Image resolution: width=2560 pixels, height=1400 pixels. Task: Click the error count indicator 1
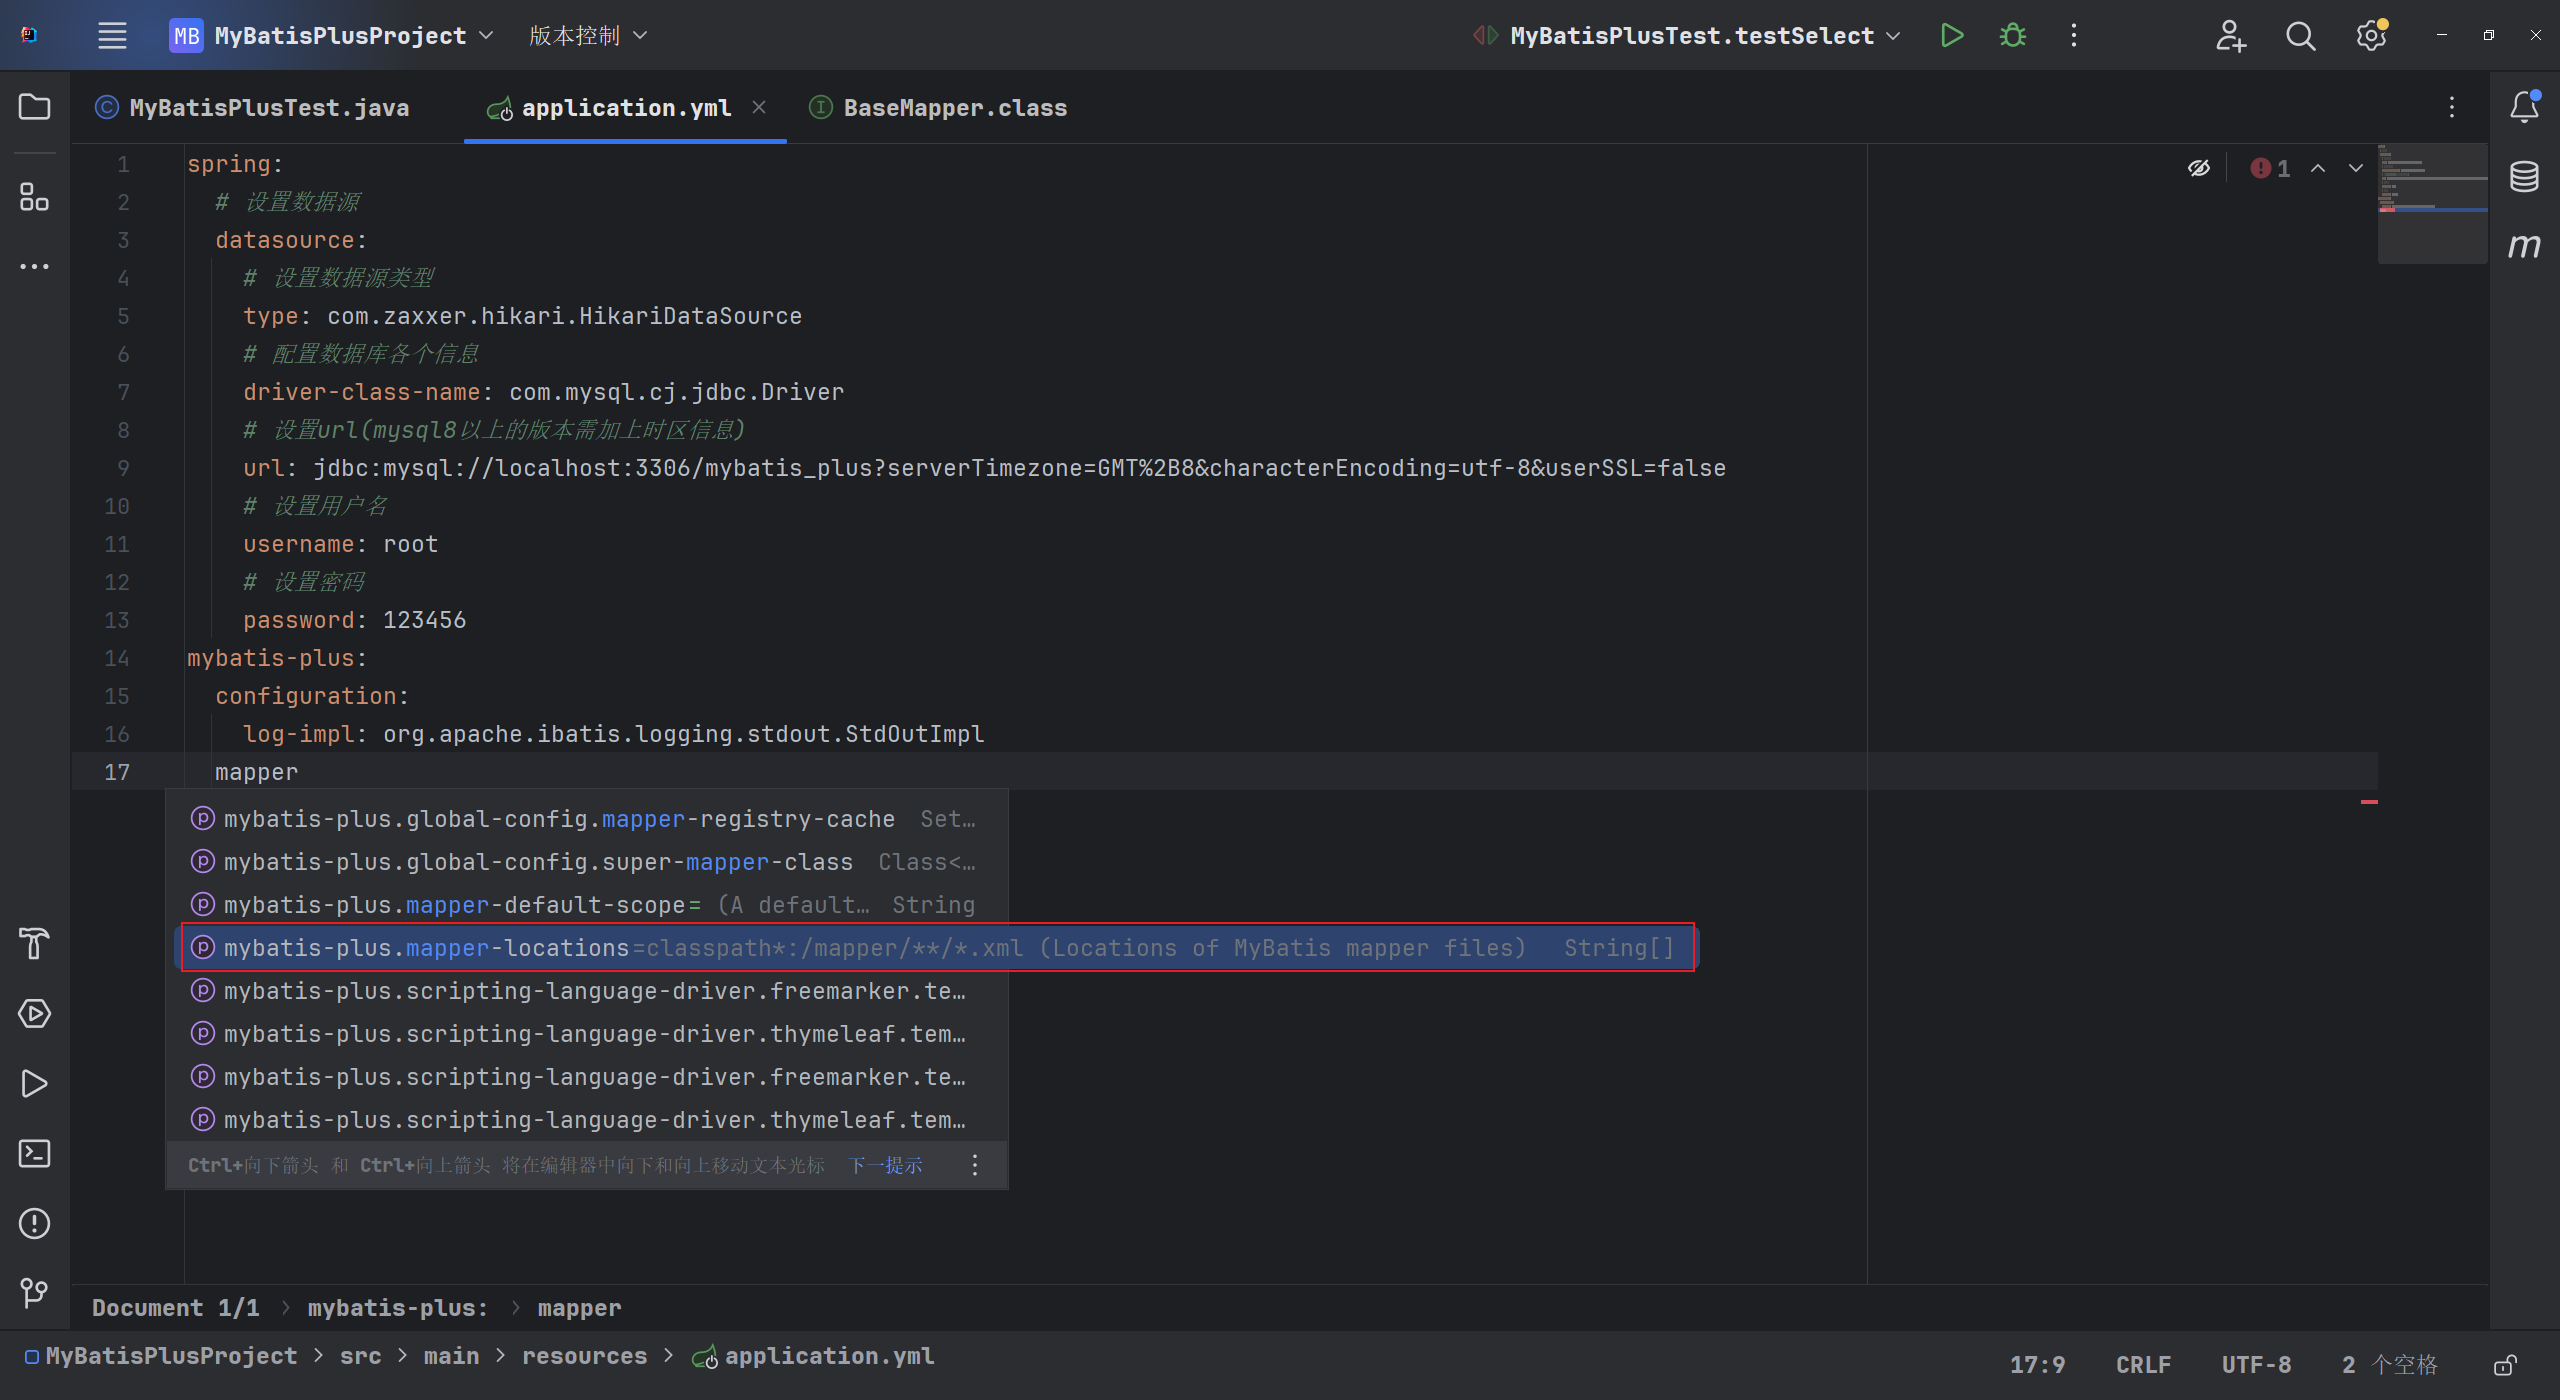click(2270, 168)
